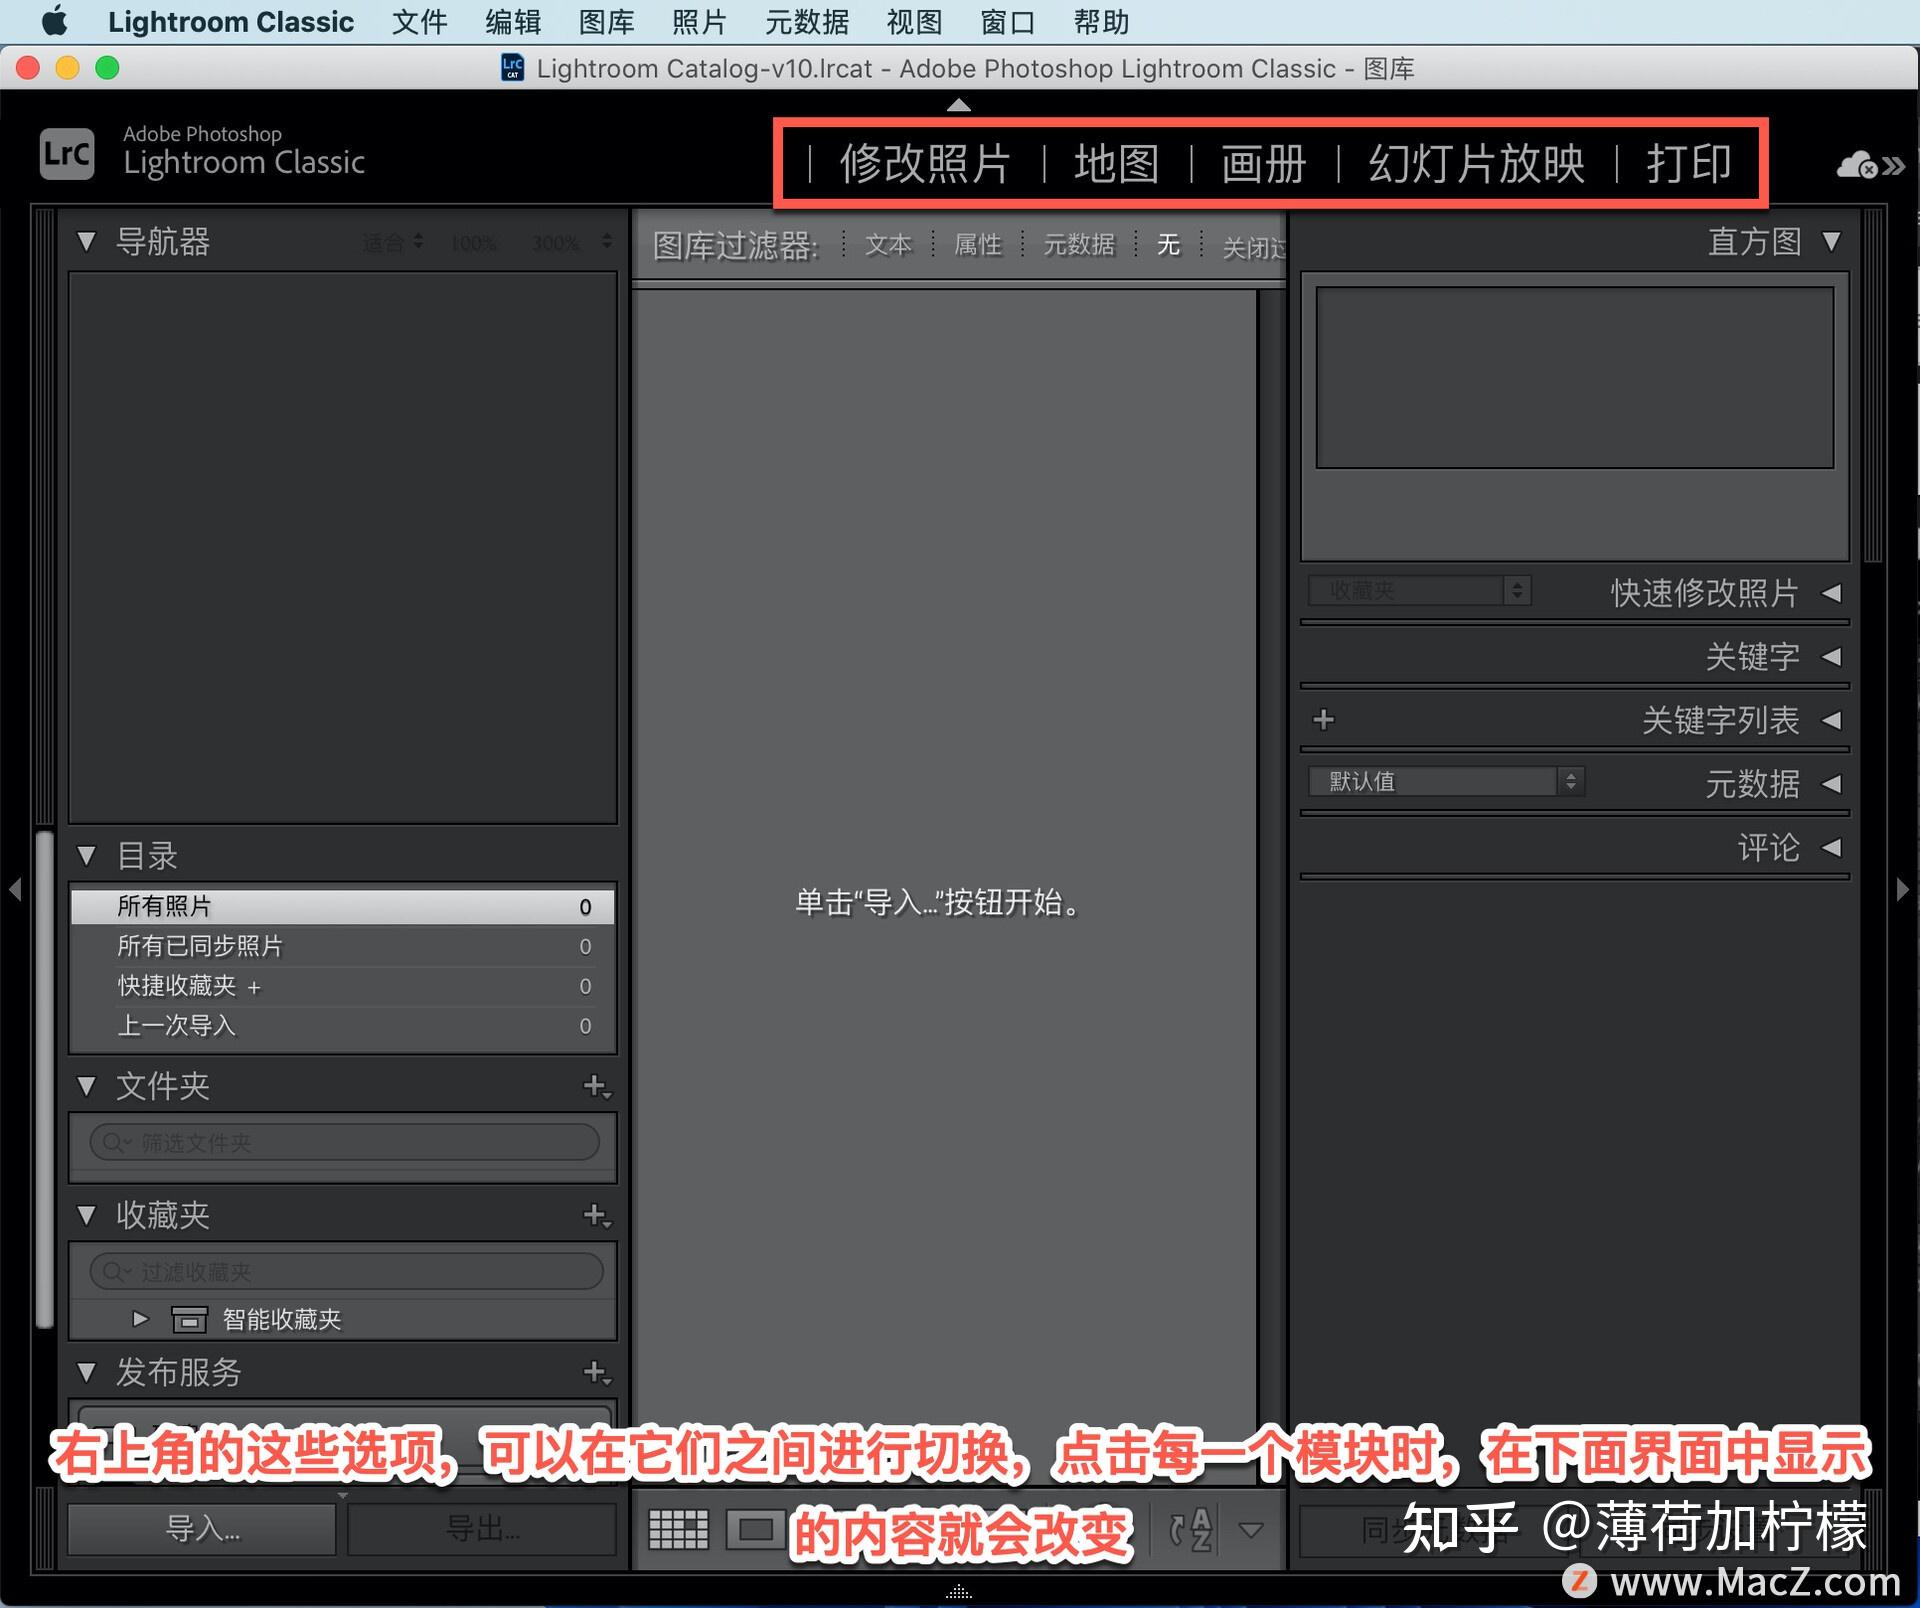
Task: Open the Lightroom Classic app menu
Action: point(231,22)
